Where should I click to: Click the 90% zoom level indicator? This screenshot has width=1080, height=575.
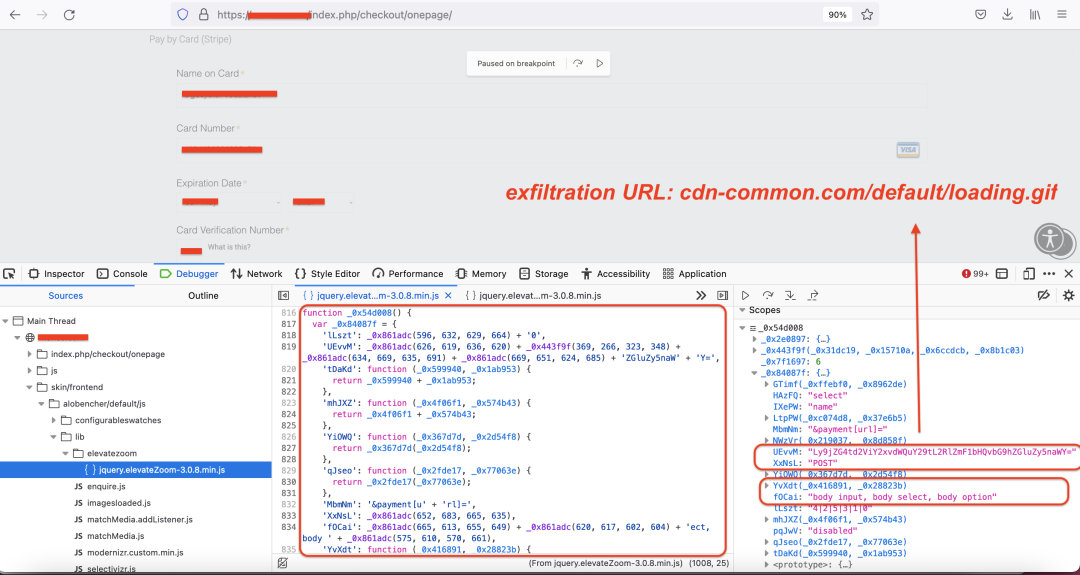click(x=837, y=15)
